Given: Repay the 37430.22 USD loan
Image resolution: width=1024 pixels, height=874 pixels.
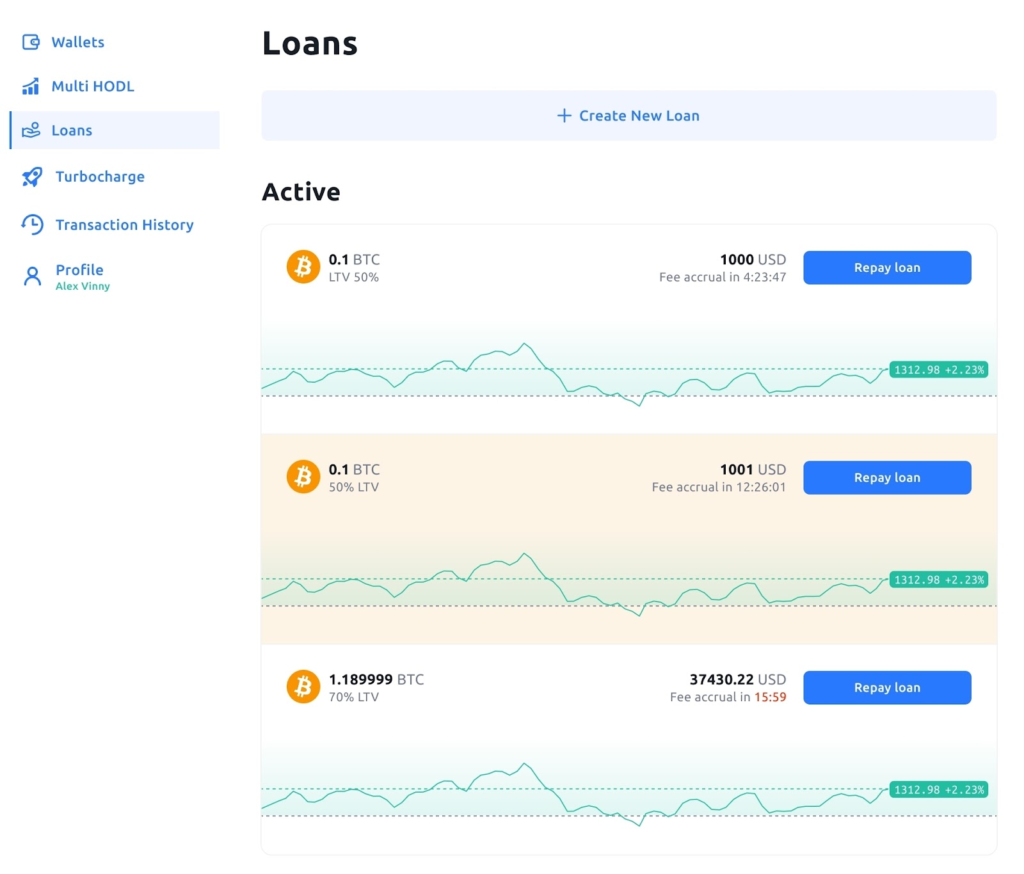Looking at the screenshot, I should [886, 687].
